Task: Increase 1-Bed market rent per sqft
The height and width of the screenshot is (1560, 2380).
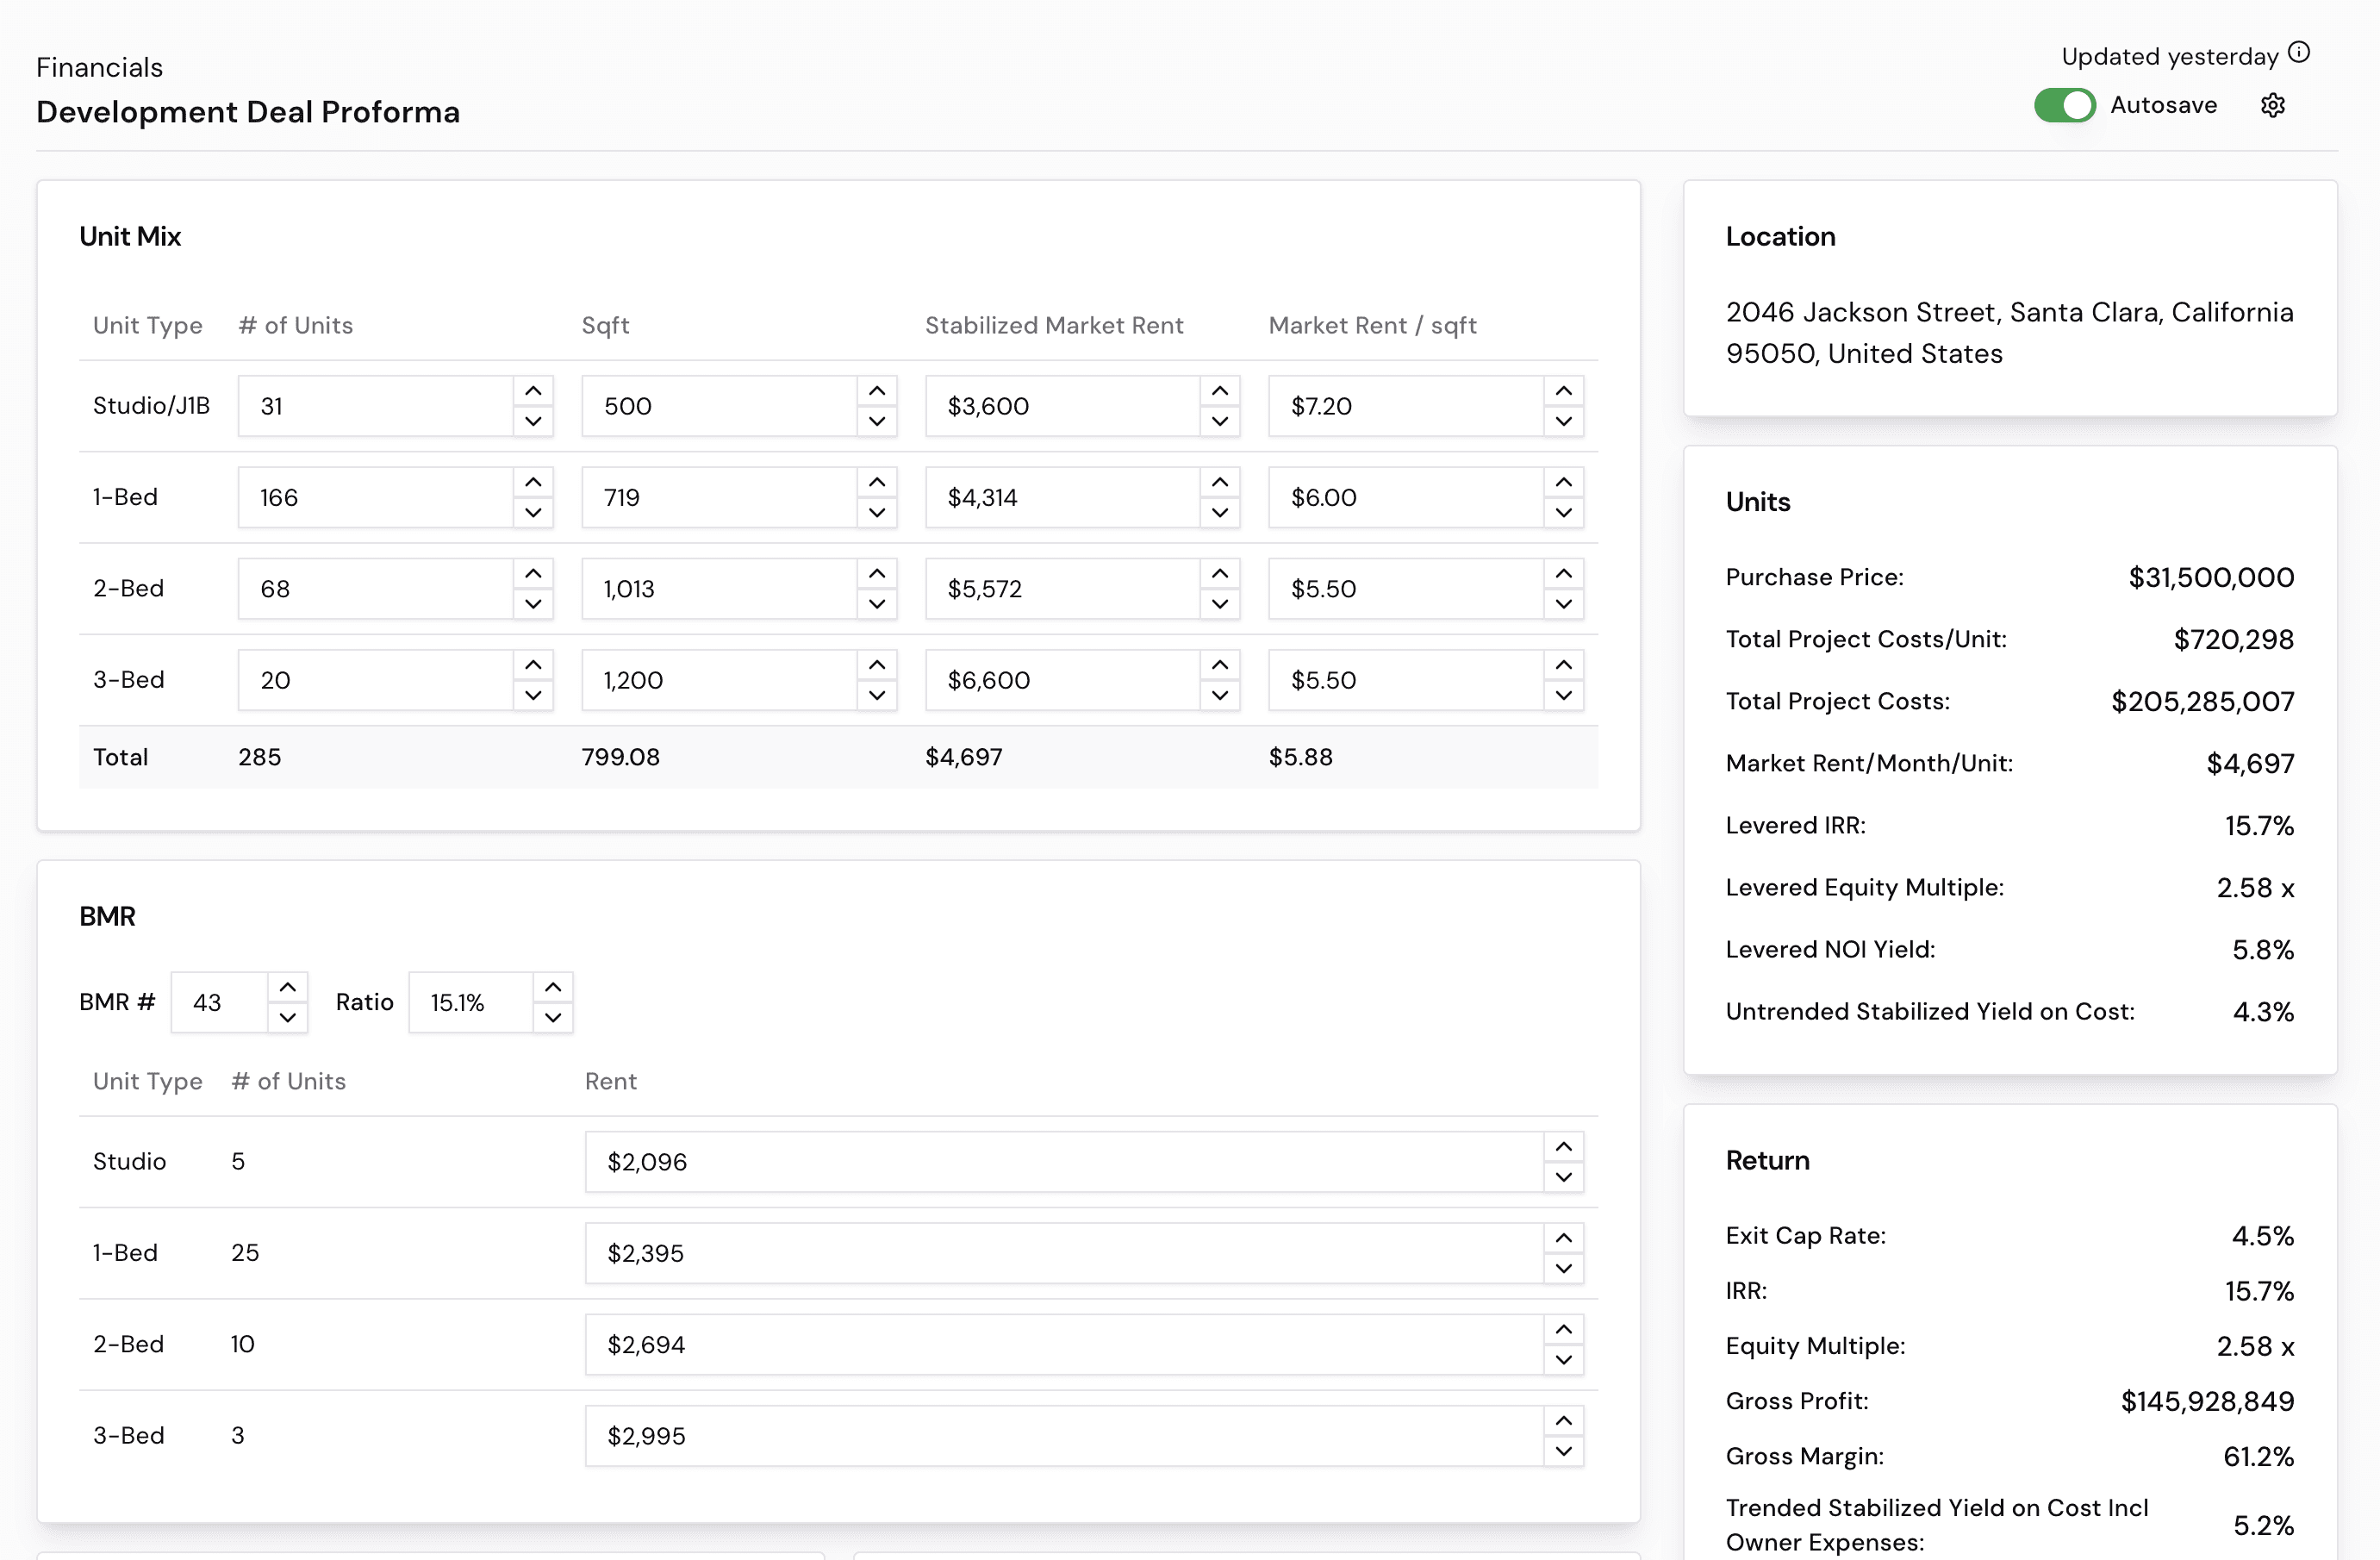Action: coord(1564,483)
